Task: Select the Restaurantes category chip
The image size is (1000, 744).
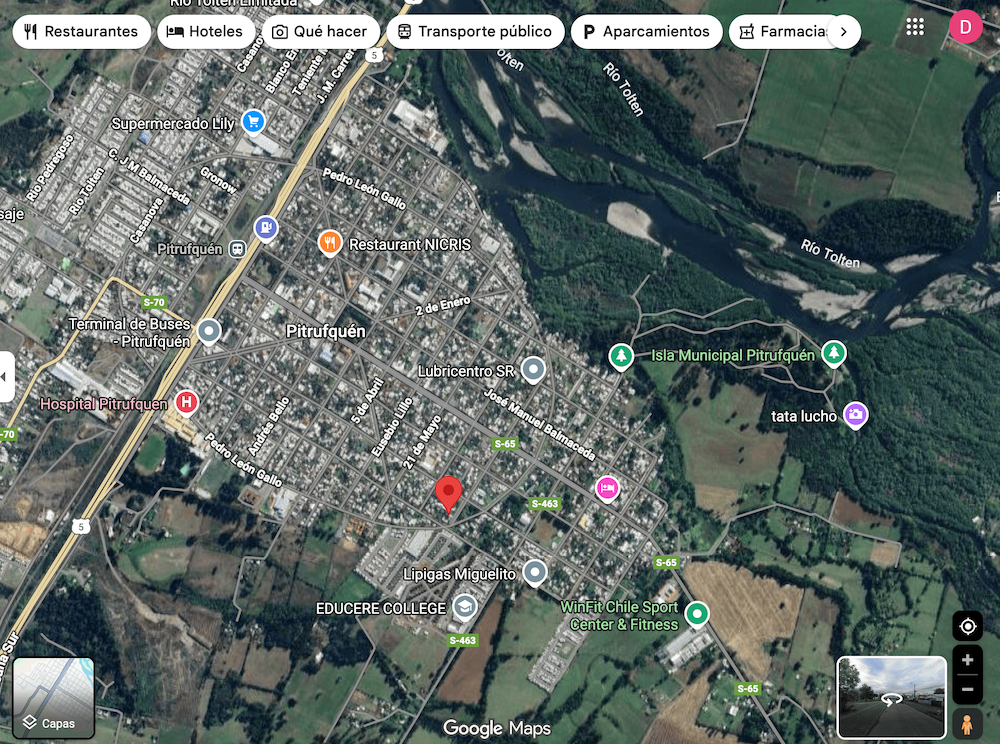Action: [x=81, y=31]
